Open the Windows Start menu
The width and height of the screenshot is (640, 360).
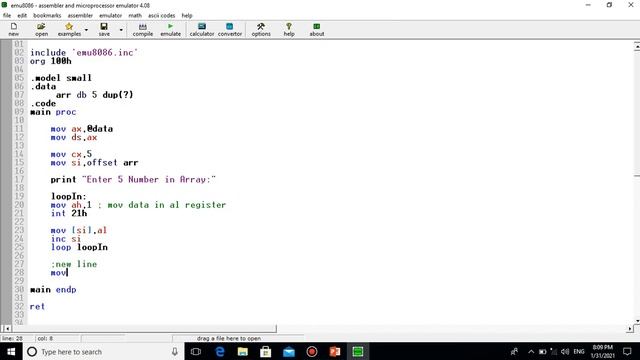click(x=11, y=351)
